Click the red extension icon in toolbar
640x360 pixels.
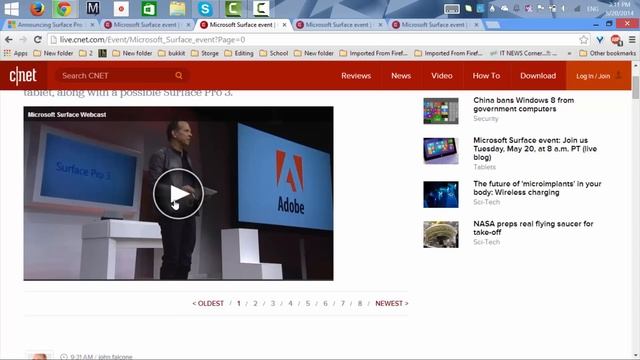pos(616,40)
